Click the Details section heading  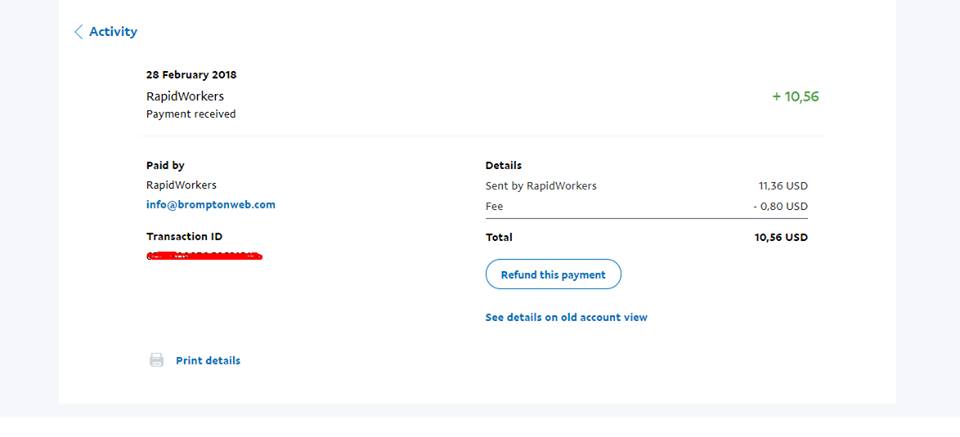tap(503, 166)
